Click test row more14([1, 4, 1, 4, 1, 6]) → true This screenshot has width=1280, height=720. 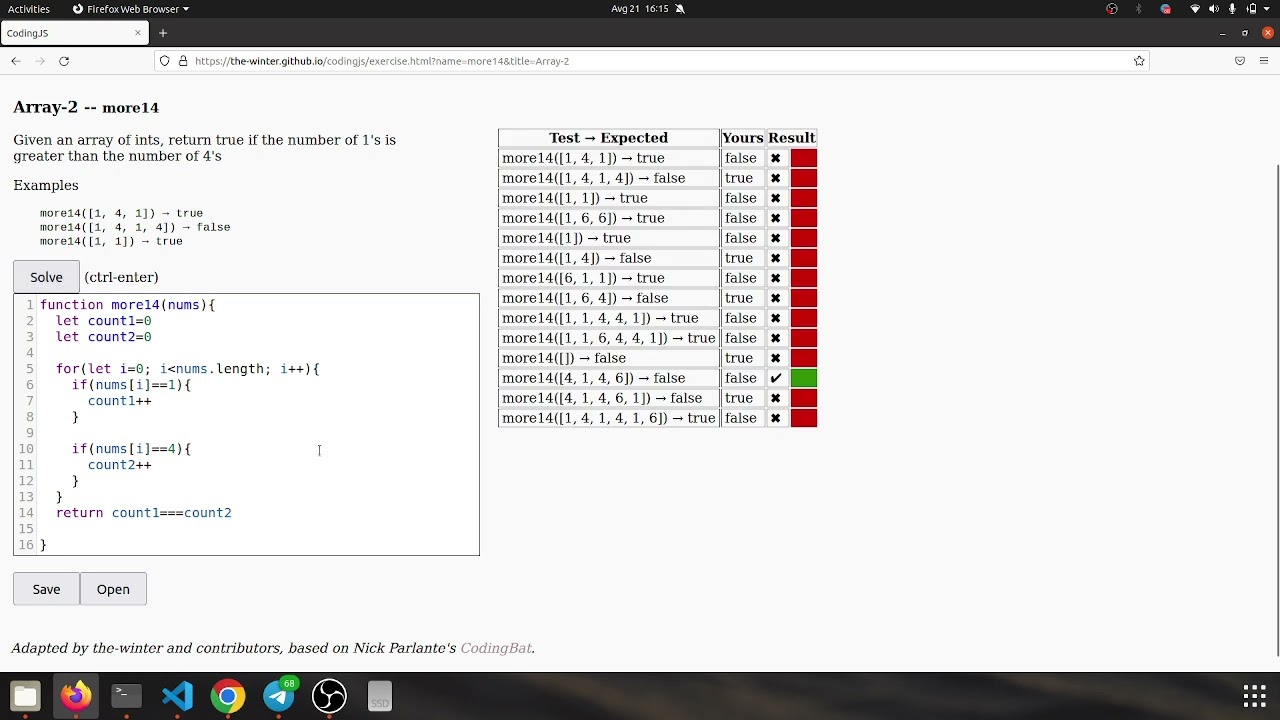tap(608, 418)
